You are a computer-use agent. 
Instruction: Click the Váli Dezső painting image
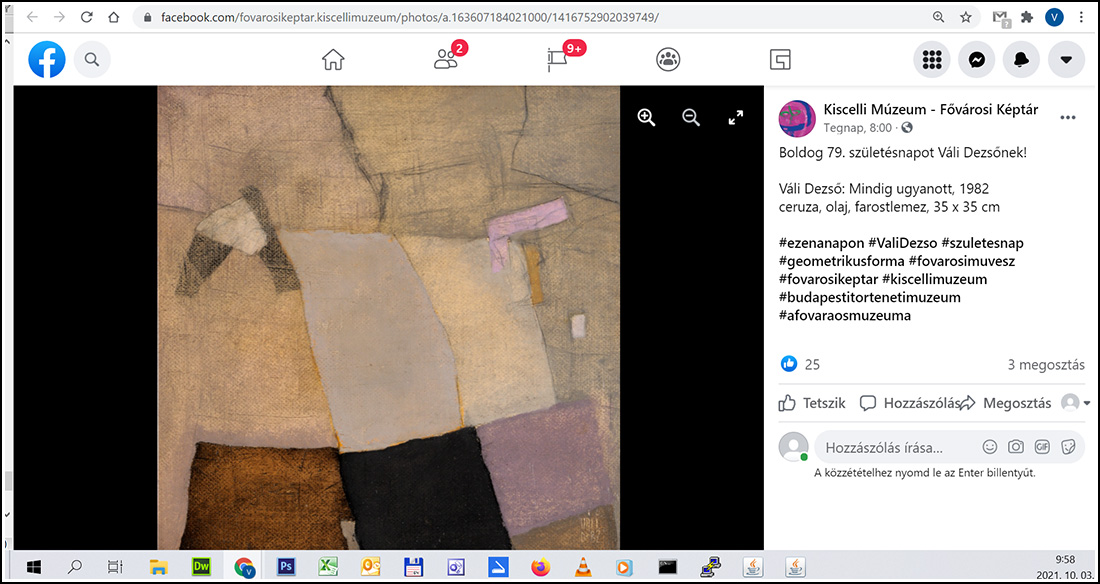pyautogui.click(x=389, y=317)
